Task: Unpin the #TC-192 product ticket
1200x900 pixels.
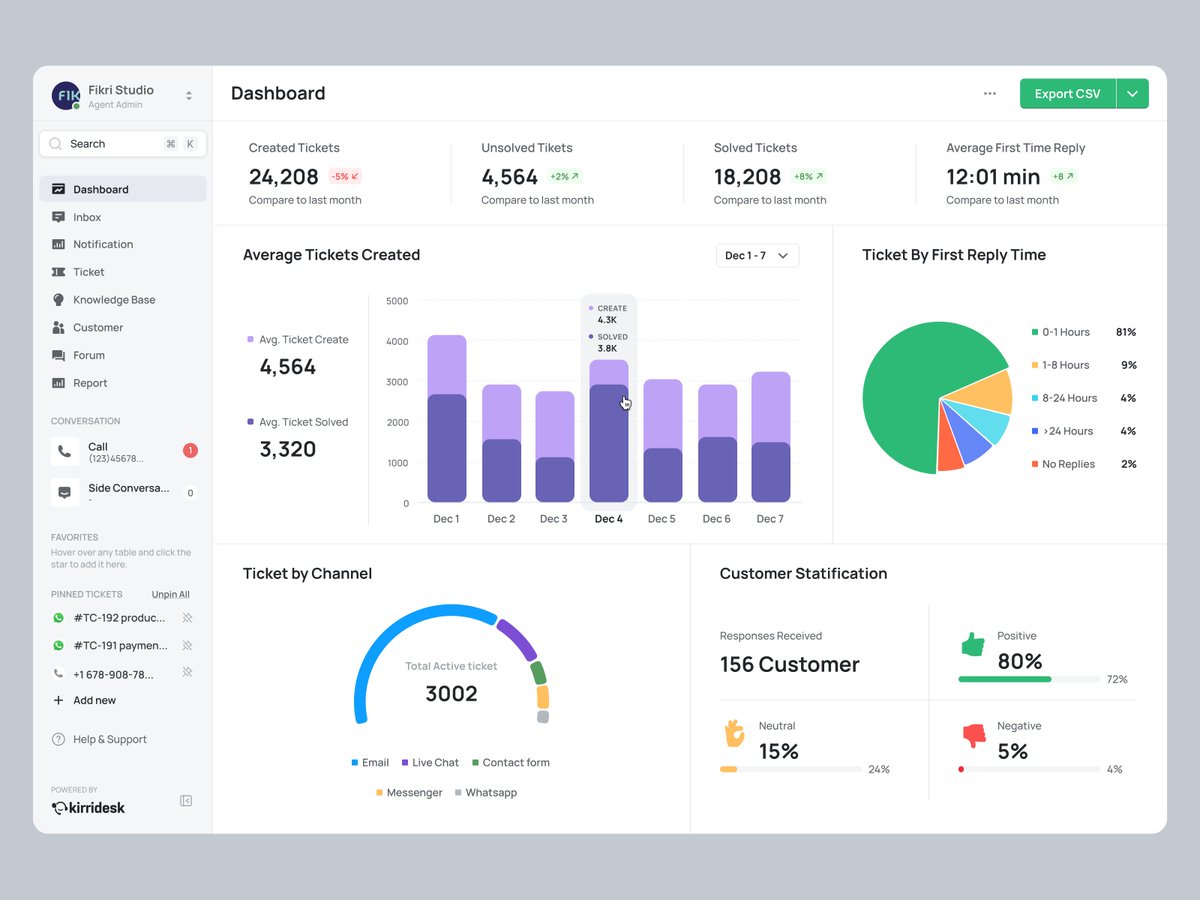Action: point(186,617)
